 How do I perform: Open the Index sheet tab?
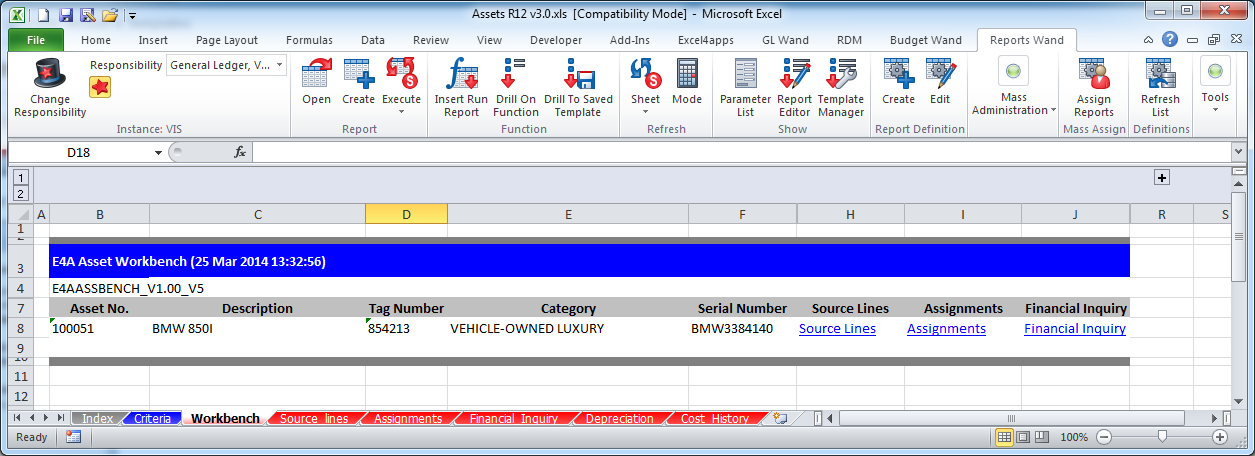coord(97,418)
